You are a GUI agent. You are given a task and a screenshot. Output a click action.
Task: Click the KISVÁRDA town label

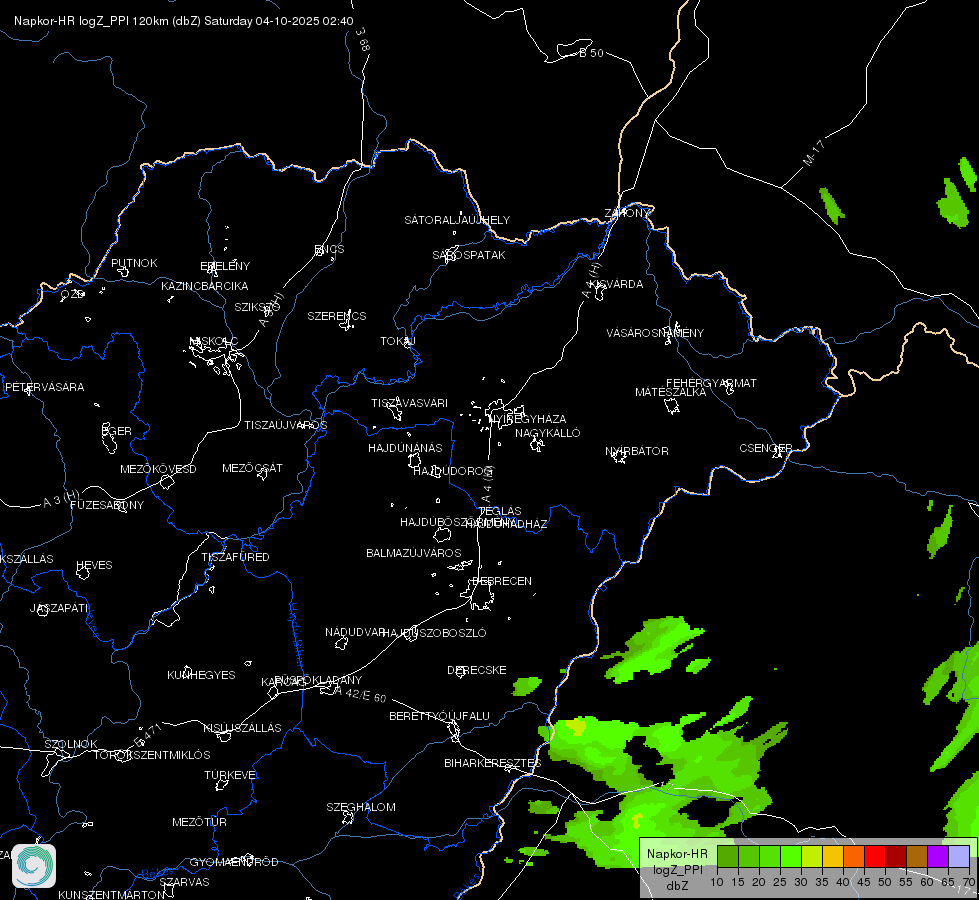(616, 284)
